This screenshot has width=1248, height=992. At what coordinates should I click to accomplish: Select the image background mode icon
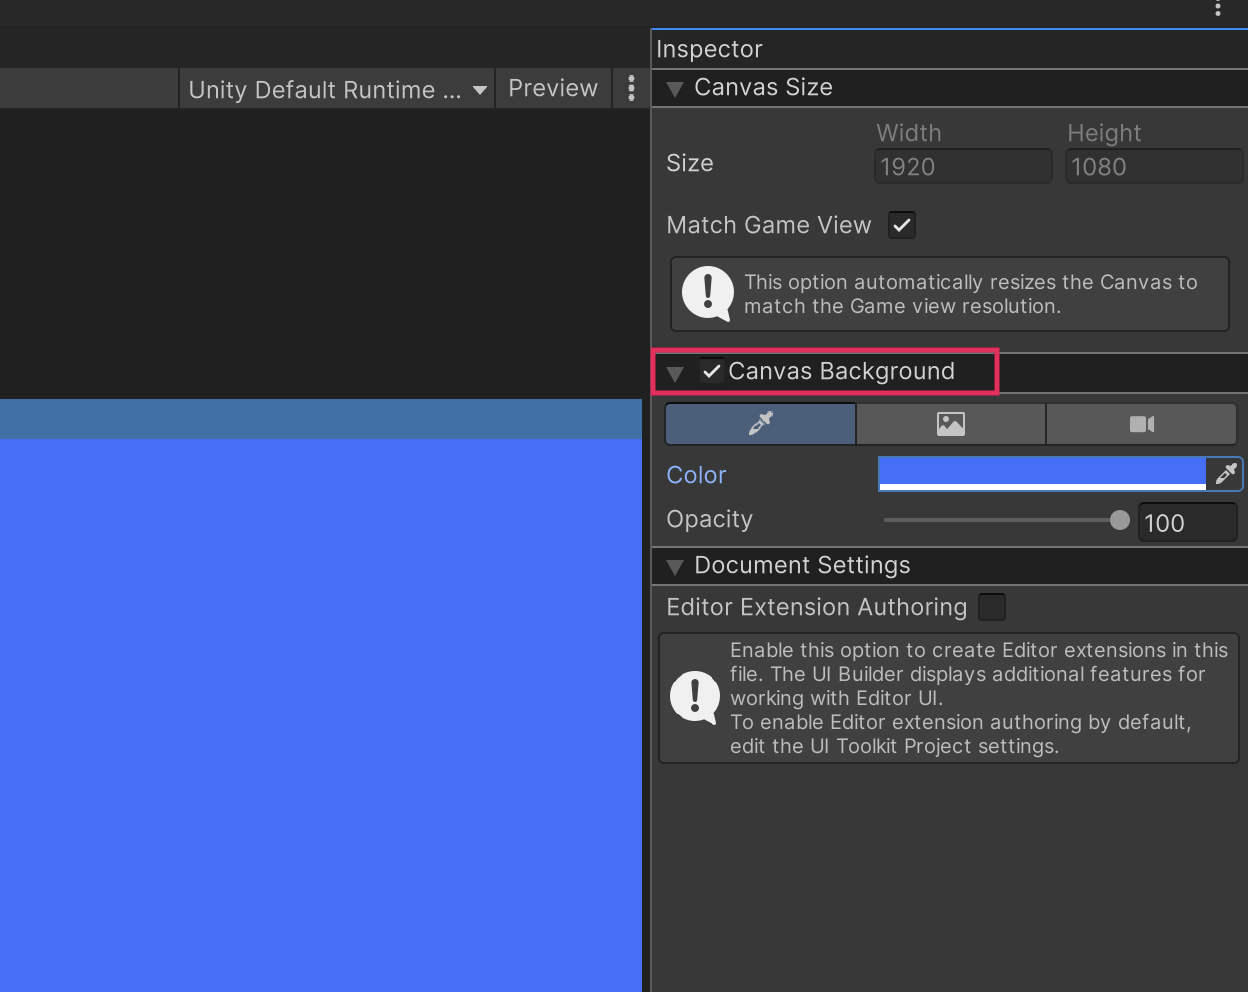(x=950, y=424)
